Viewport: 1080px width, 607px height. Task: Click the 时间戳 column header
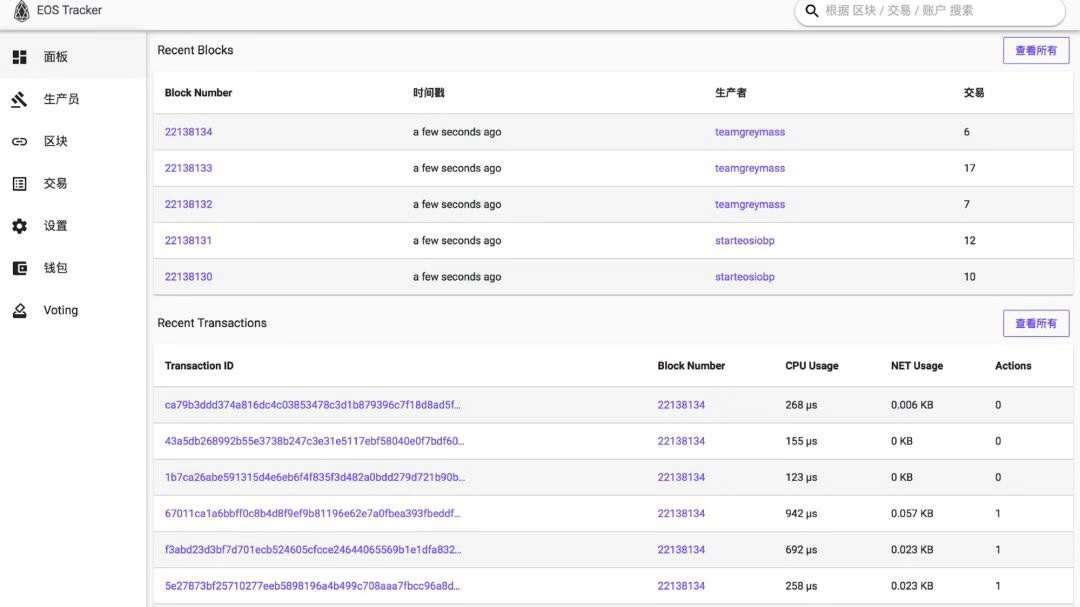tap(428, 93)
